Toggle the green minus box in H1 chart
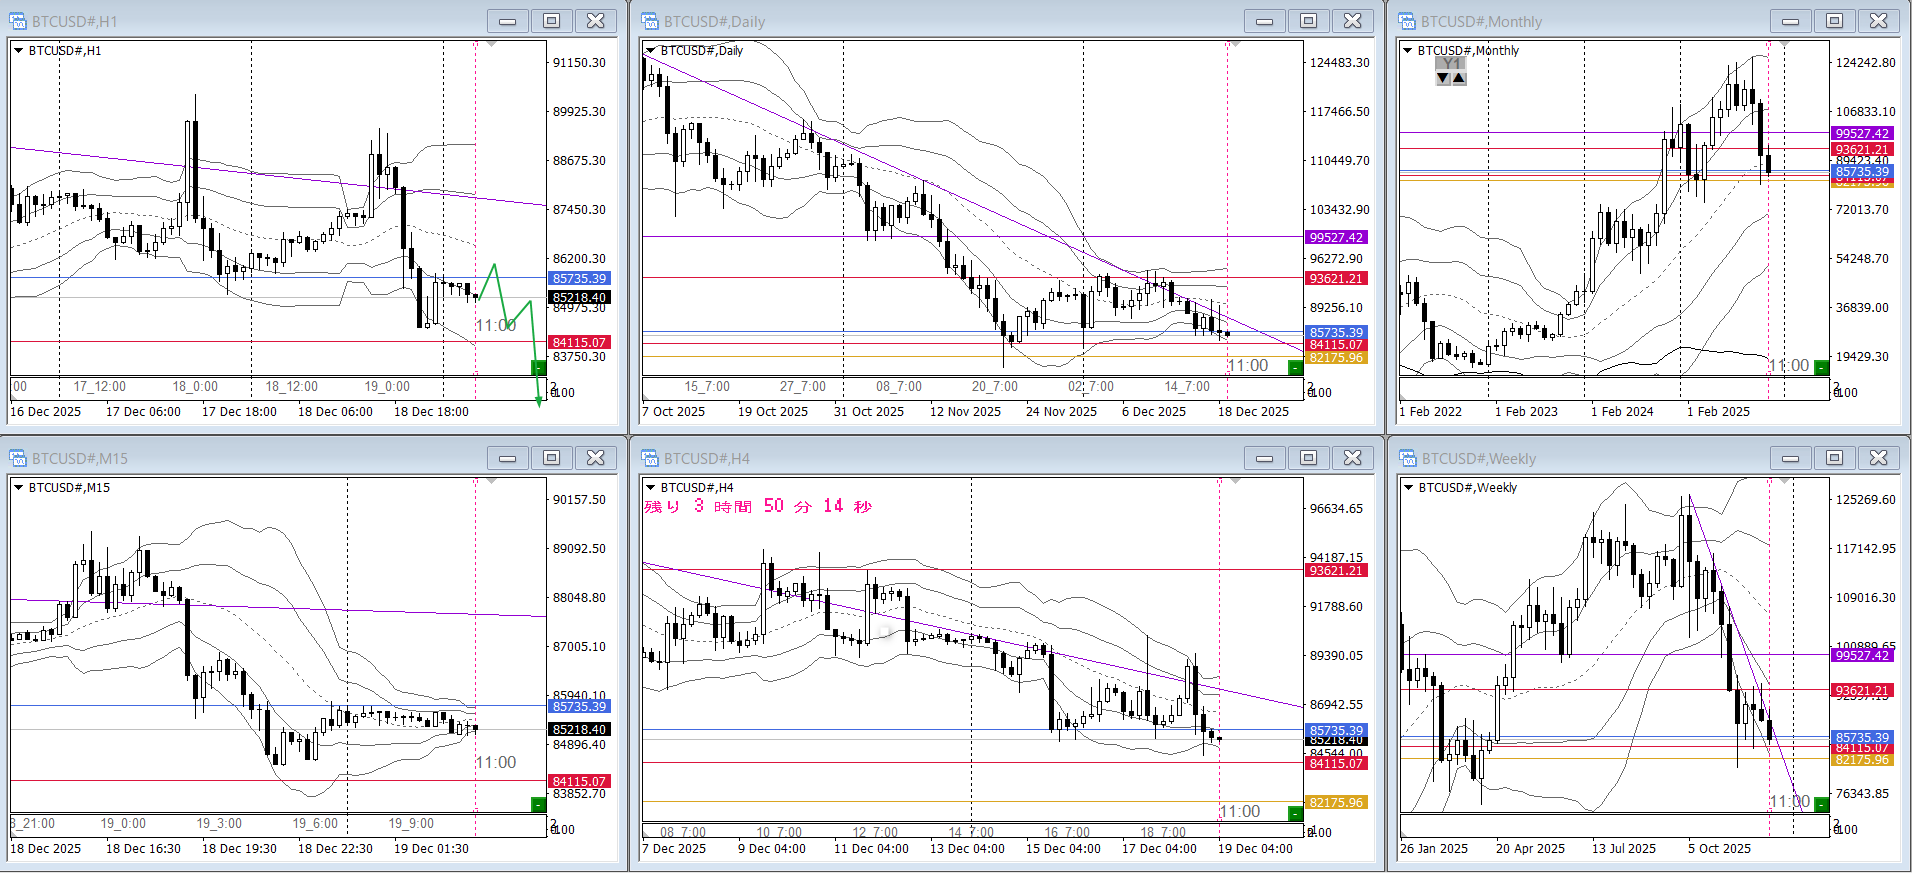Viewport: 1912px width, 873px height. tap(538, 367)
